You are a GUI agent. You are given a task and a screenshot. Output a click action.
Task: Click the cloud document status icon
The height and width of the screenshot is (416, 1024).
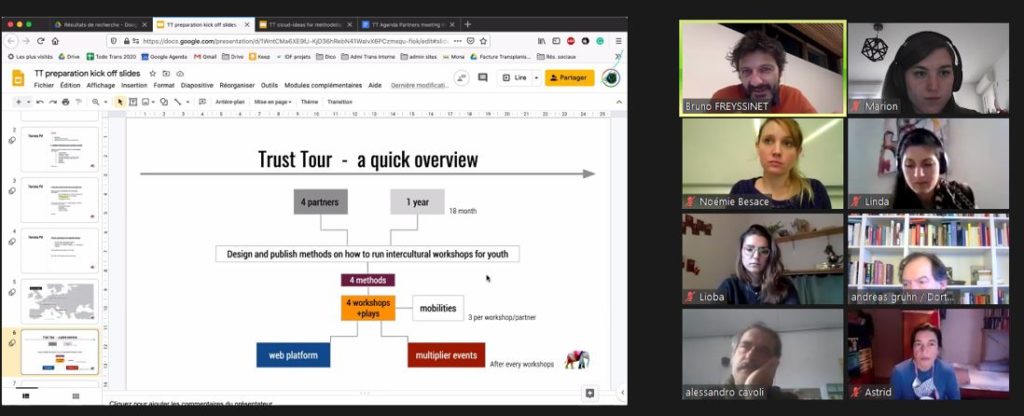pos(180,74)
